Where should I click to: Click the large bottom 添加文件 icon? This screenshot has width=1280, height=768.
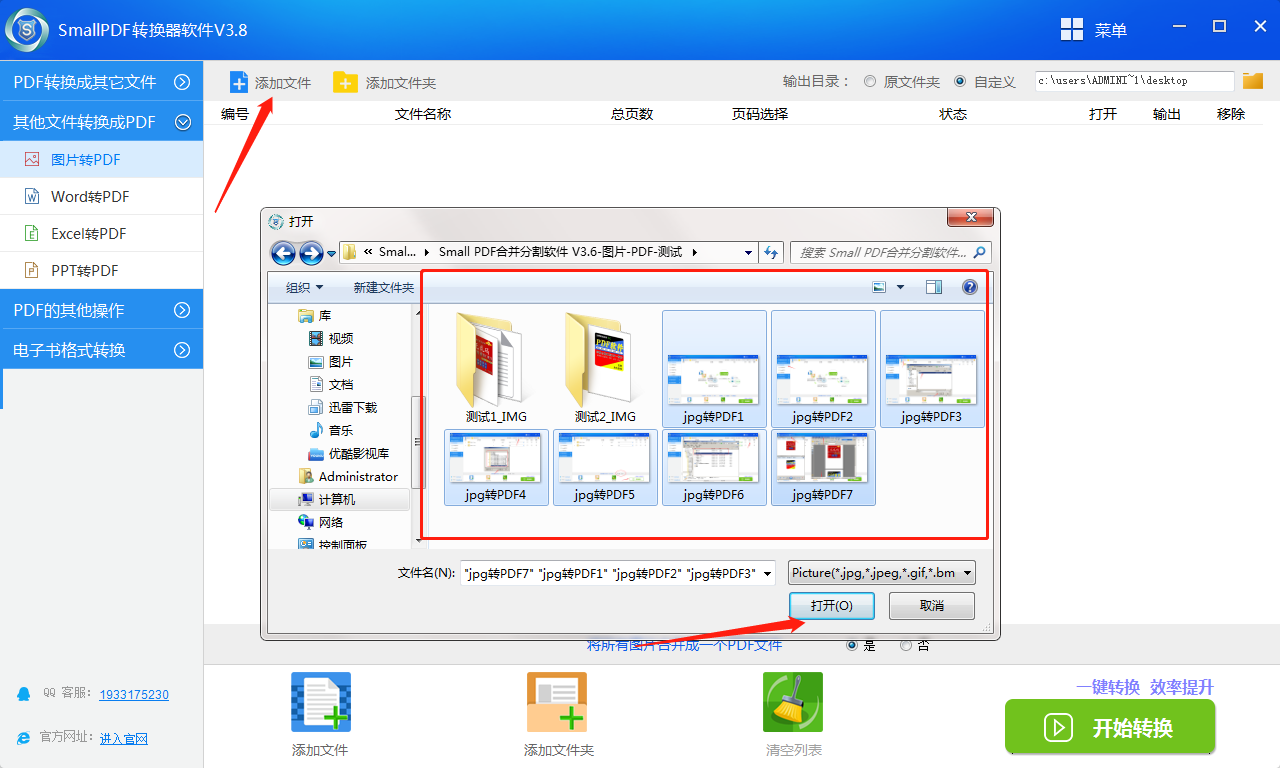coord(320,703)
